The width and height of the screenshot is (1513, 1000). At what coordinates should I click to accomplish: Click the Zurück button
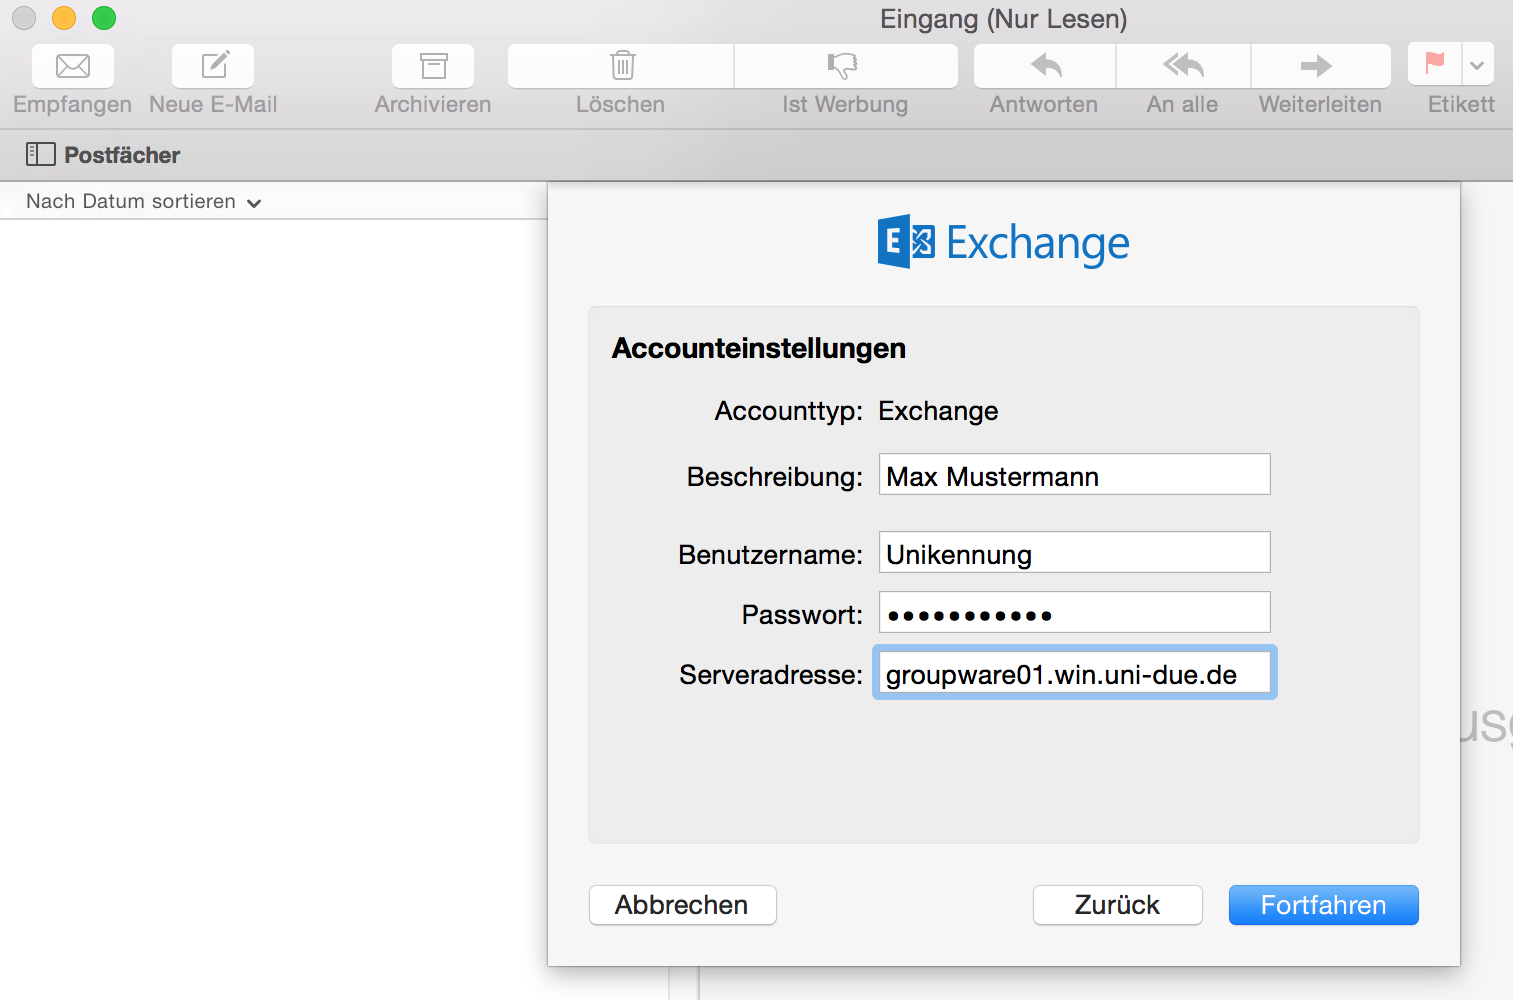coord(1117,905)
